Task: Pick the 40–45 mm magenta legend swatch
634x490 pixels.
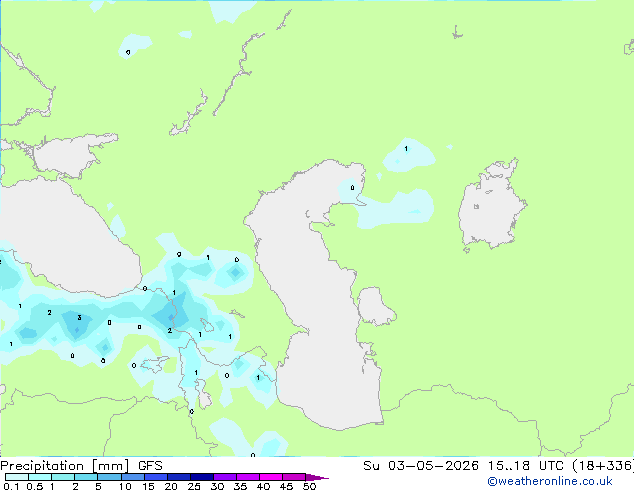Action: pyautogui.click(x=271, y=477)
